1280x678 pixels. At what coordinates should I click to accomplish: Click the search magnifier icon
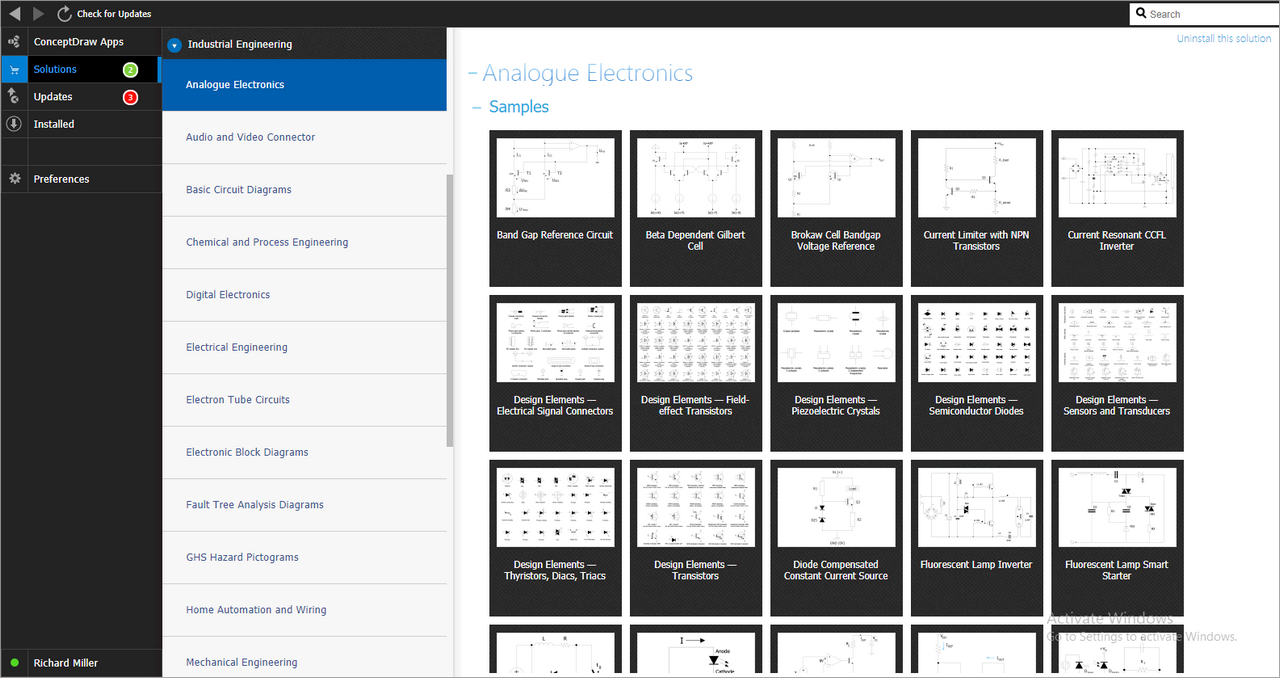tap(1141, 13)
